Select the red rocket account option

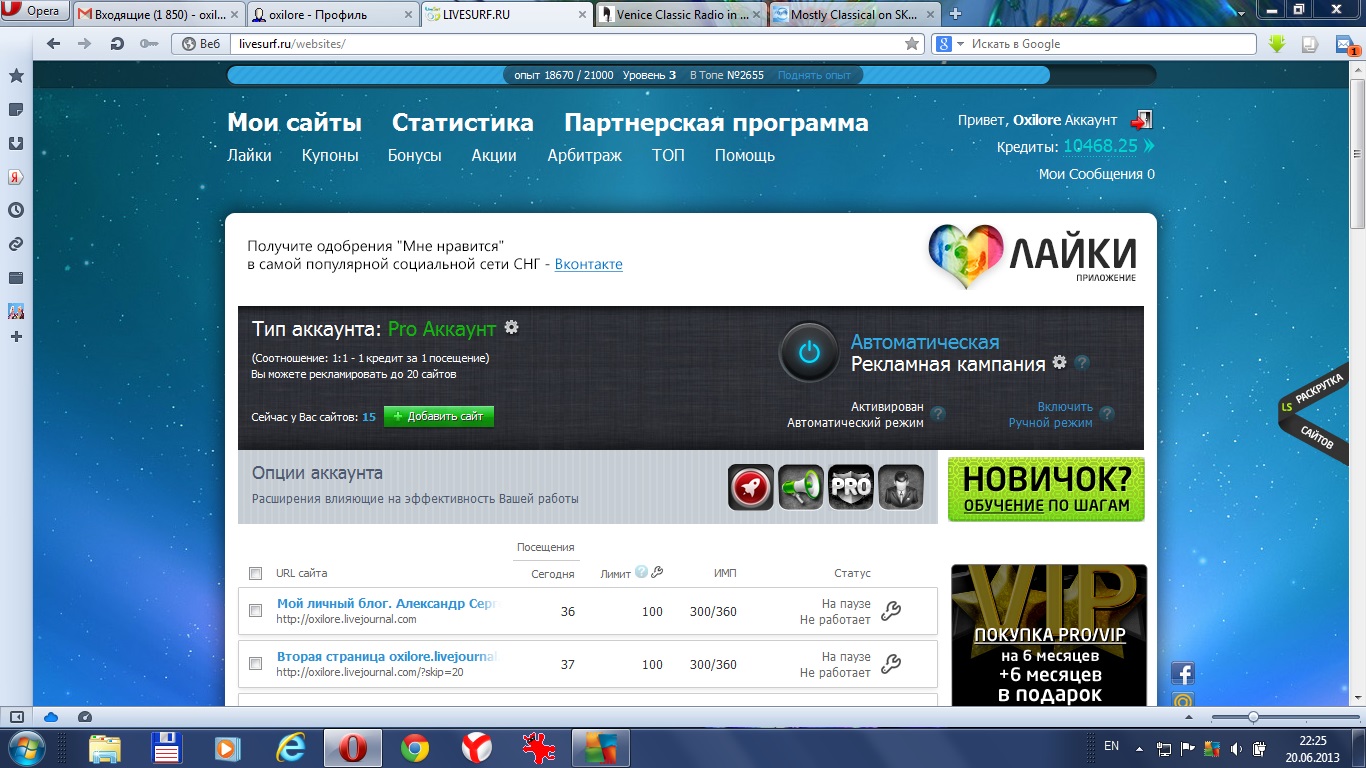tap(751, 487)
